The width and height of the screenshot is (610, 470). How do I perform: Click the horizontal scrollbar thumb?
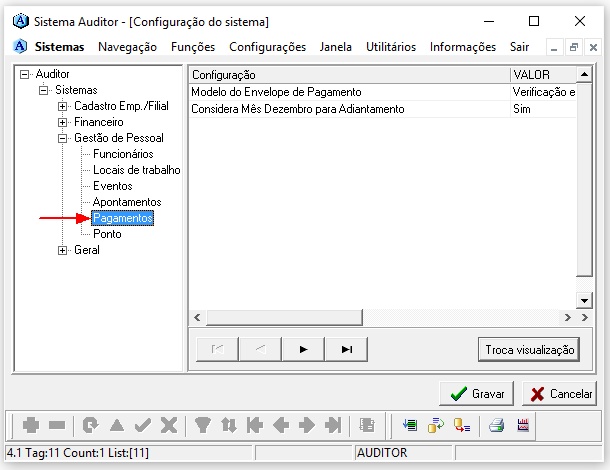(284, 317)
